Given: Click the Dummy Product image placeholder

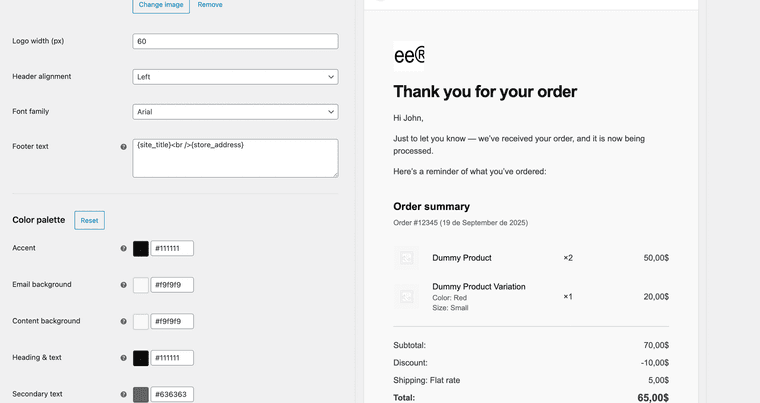Looking at the screenshot, I should pos(406,258).
